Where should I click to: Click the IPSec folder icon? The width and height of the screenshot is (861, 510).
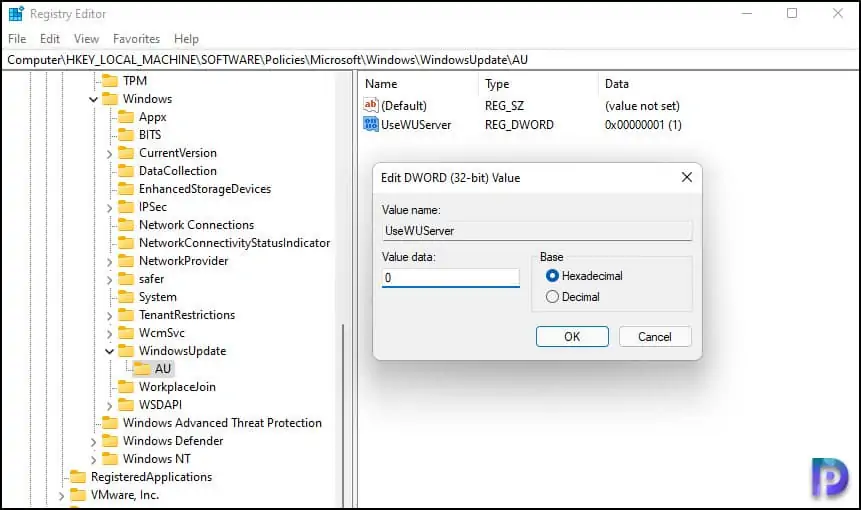126,207
